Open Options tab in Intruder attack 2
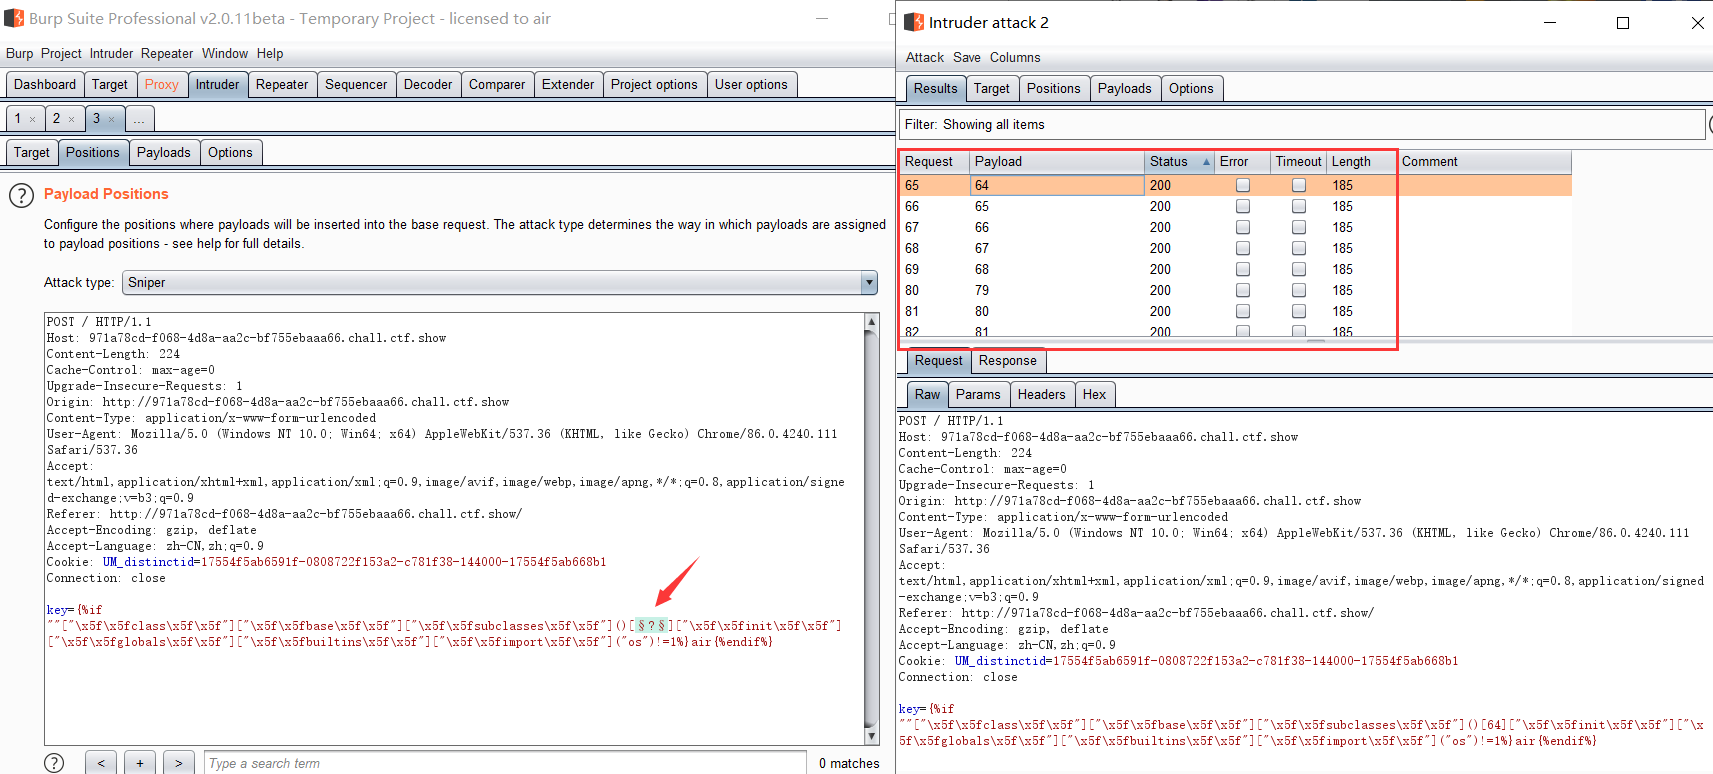 click(x=1191, y=89)
